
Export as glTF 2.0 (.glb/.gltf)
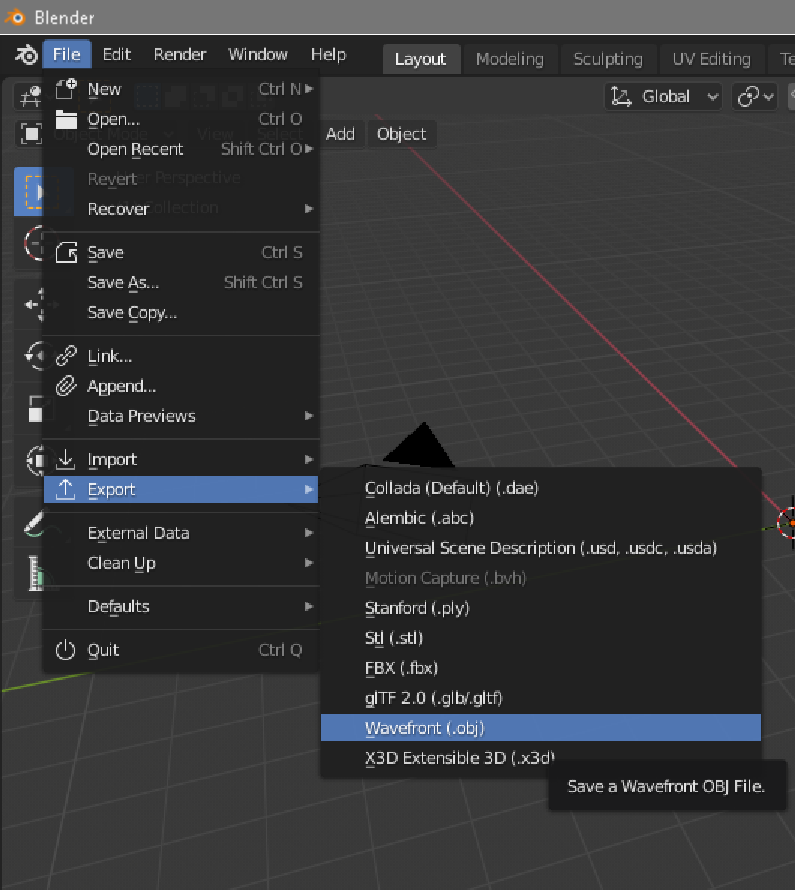[541, 698]
